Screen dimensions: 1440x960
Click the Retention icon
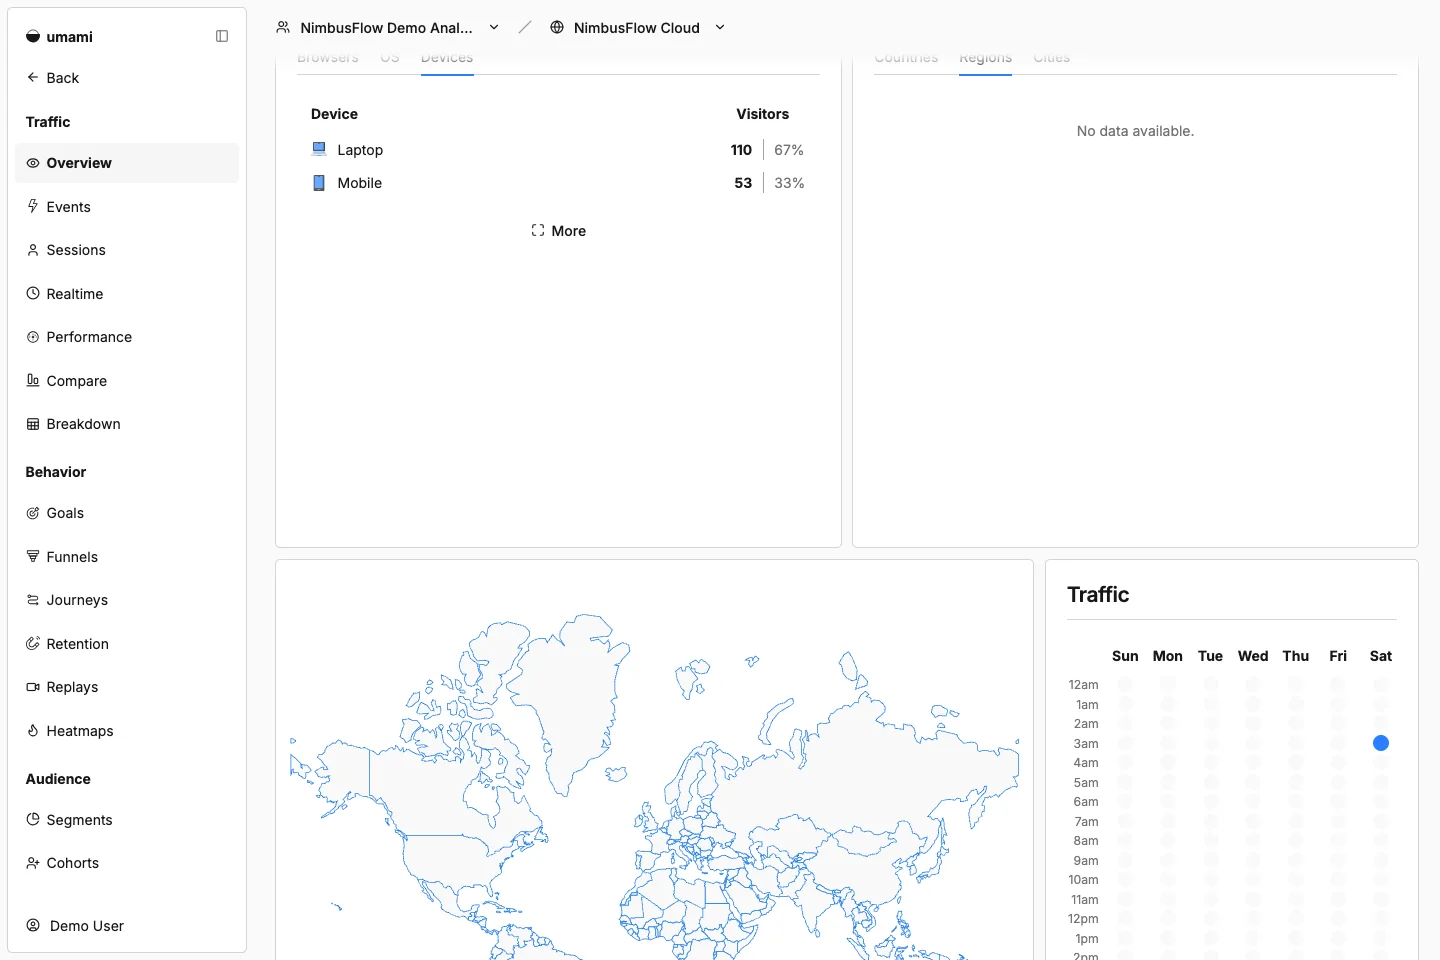(33, 643)
